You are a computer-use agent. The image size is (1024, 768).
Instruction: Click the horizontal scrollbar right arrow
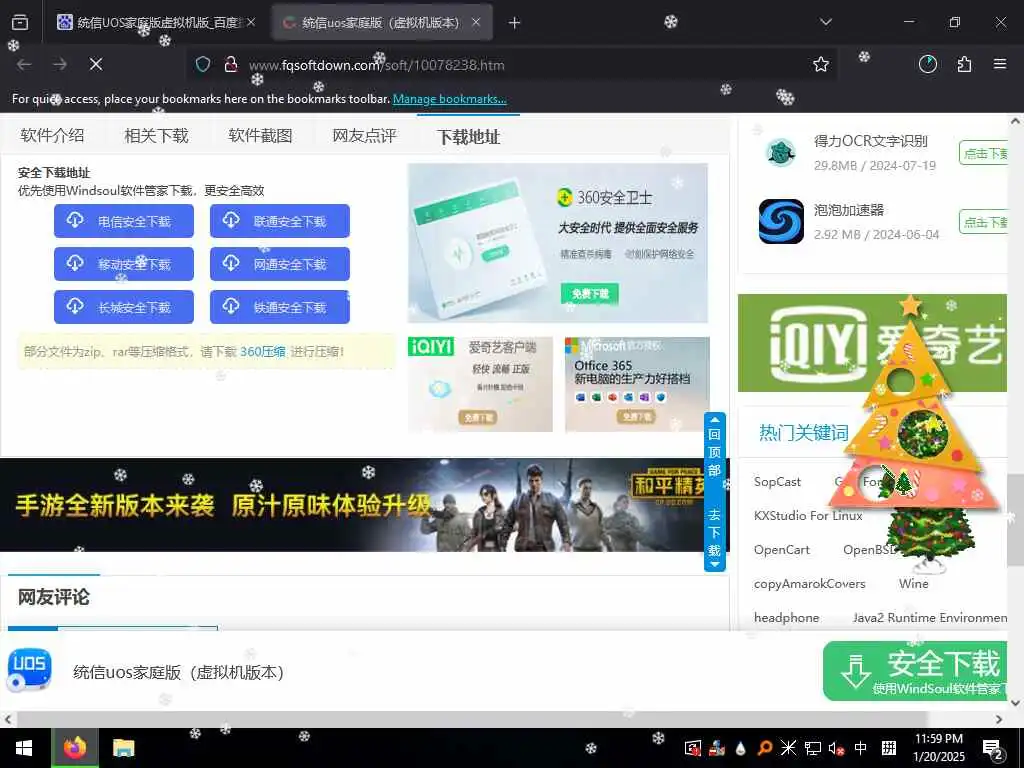[999, 719]
